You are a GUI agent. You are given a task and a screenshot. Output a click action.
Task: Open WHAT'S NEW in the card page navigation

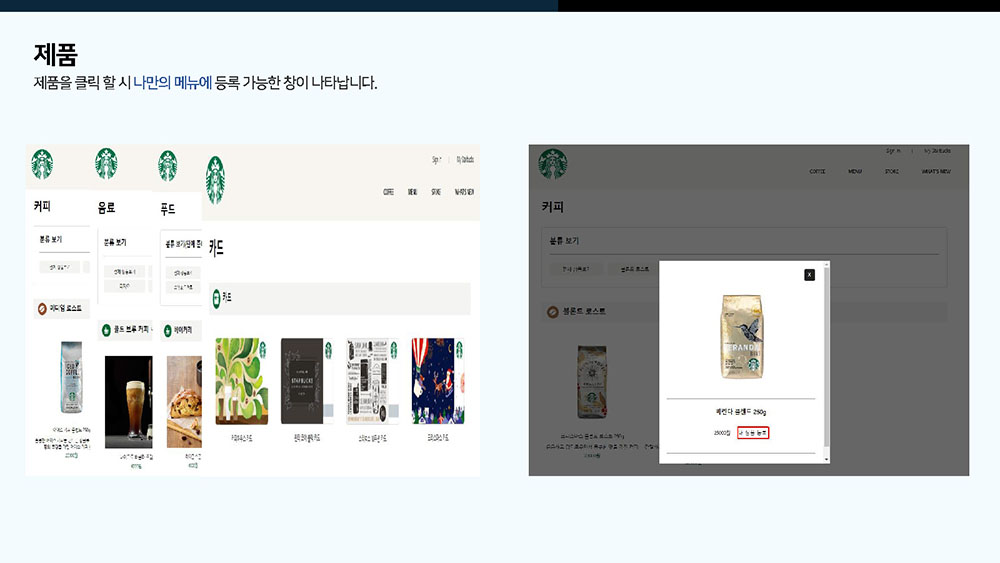[464, 192]
